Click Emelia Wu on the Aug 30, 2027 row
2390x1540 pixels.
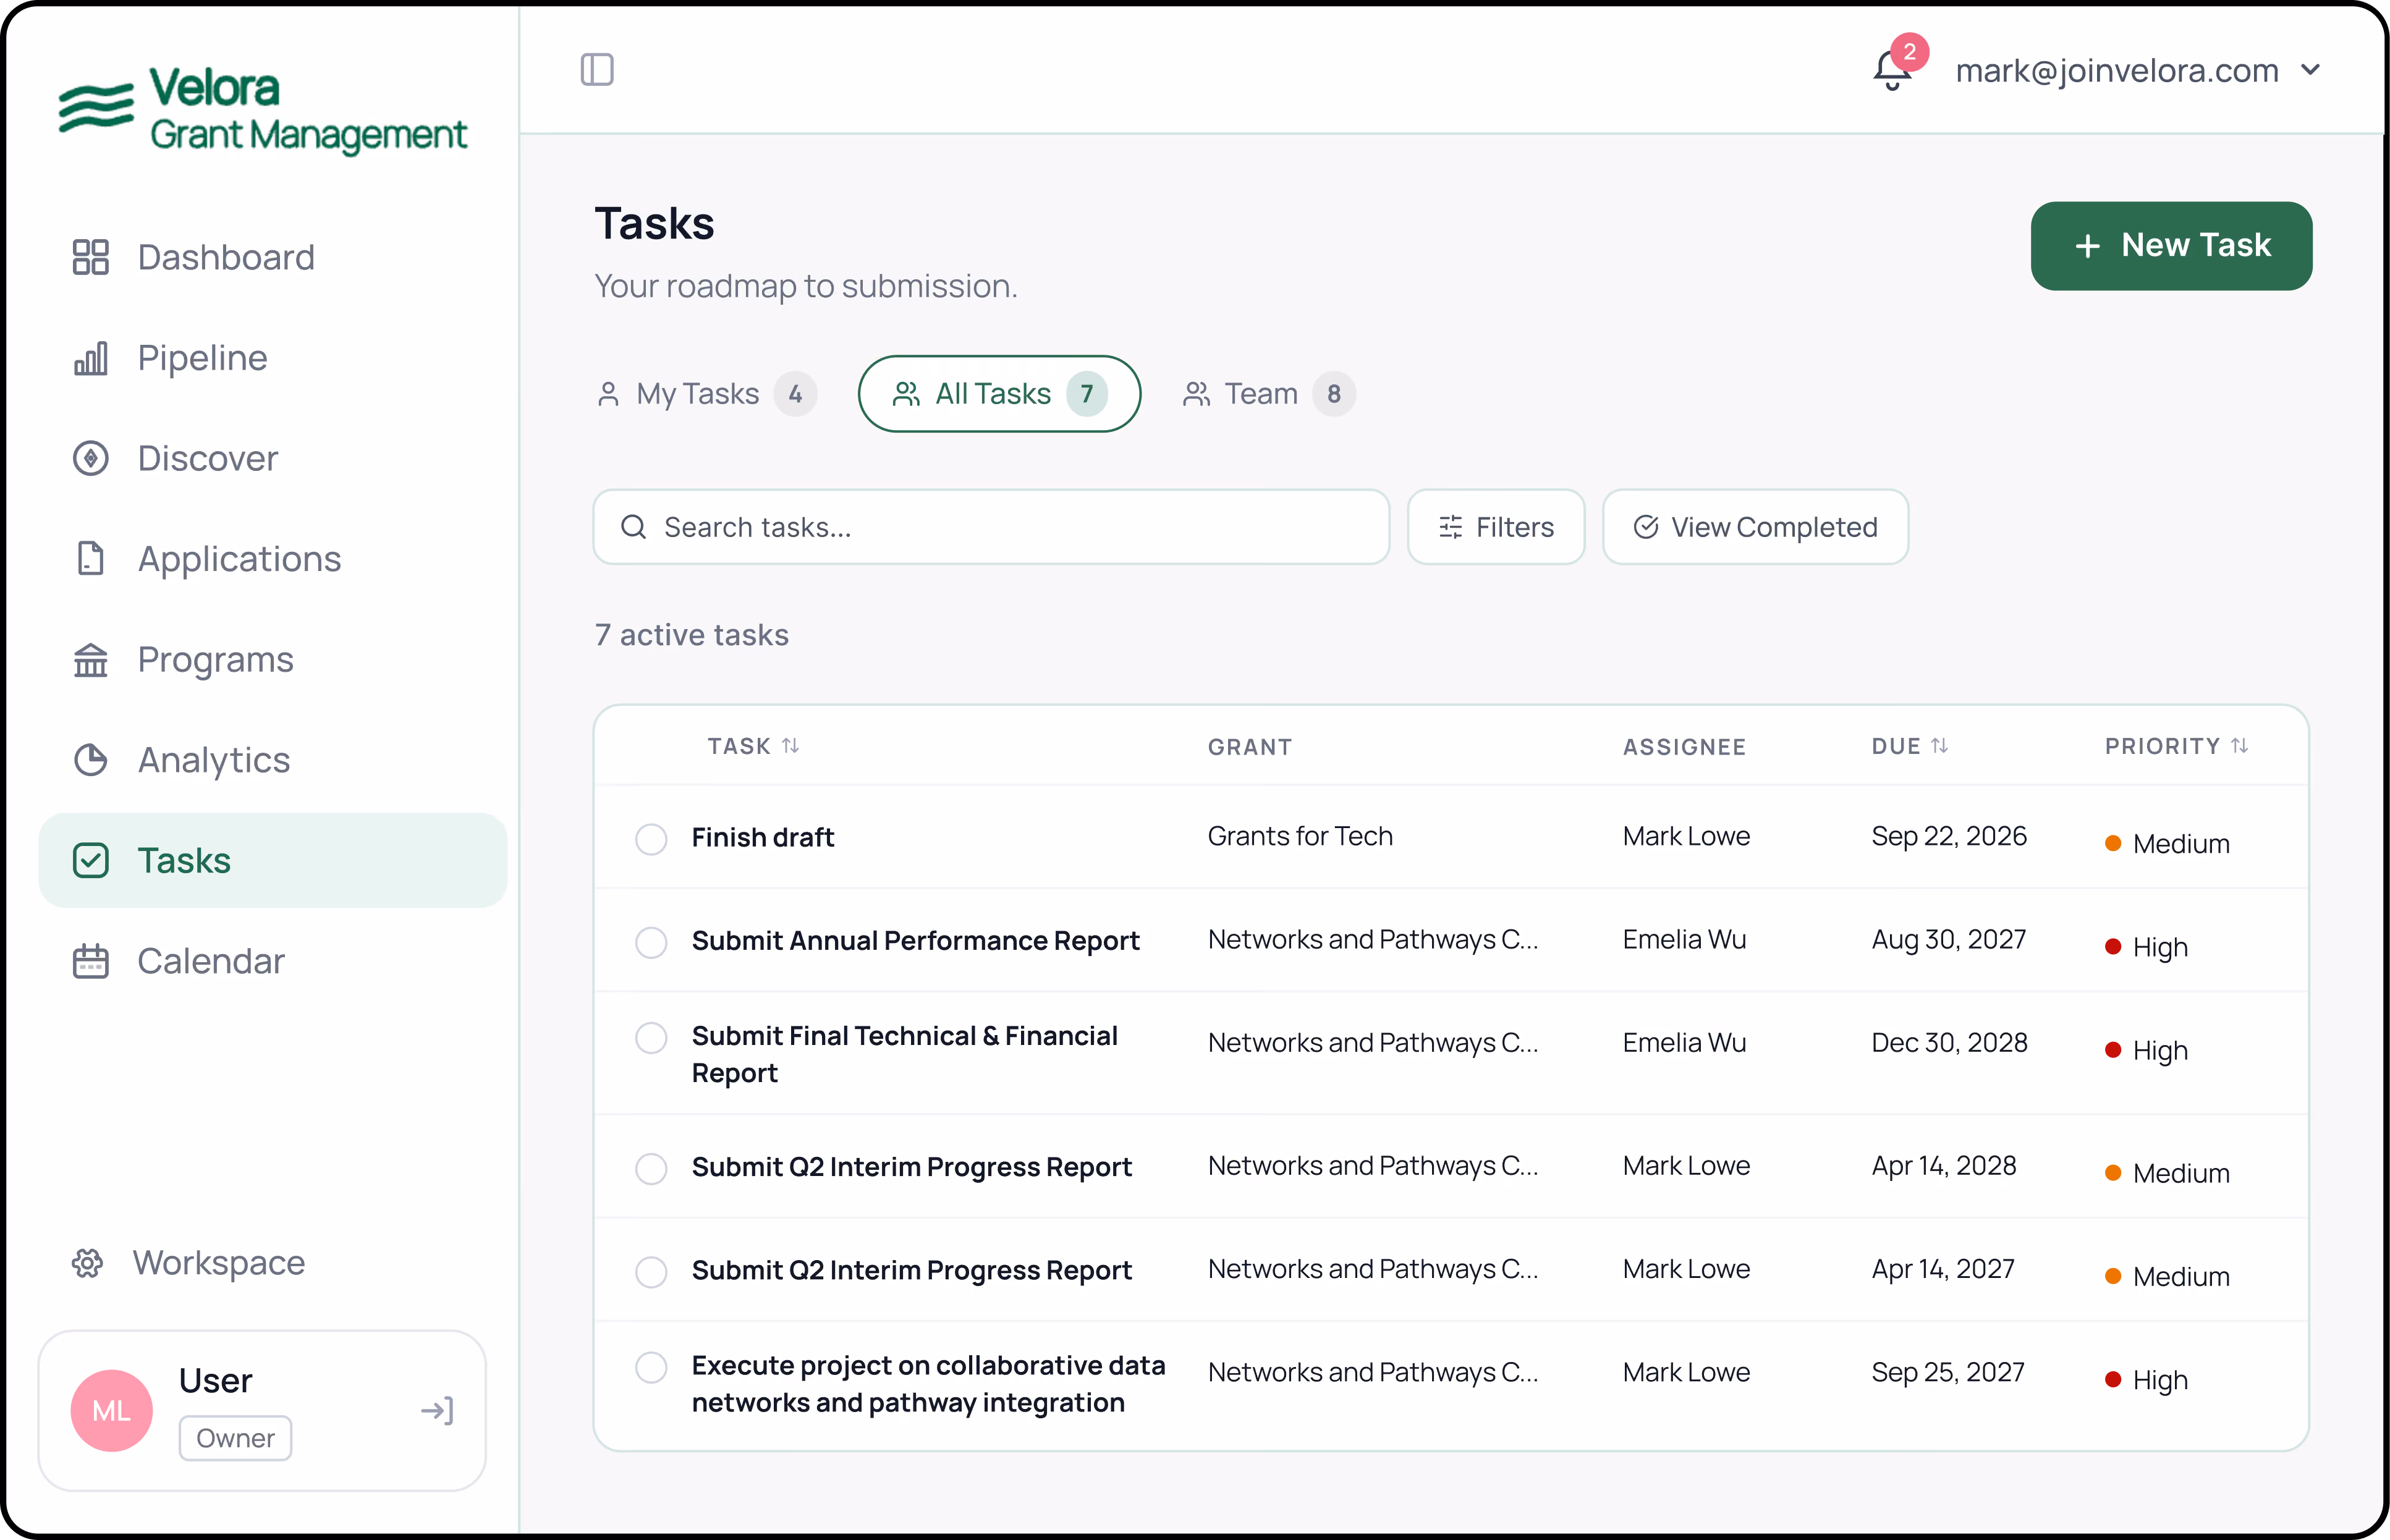click(x=1684, y=939)
